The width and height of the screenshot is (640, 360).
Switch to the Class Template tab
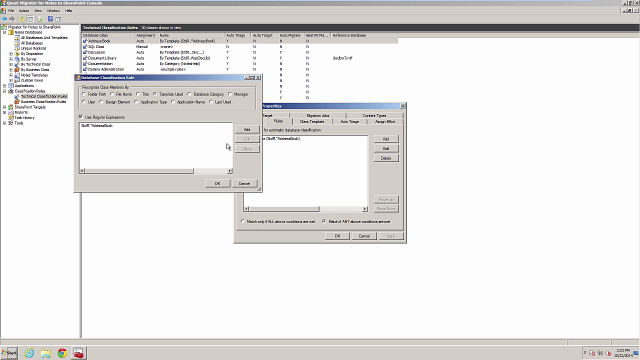click(312, 122)
